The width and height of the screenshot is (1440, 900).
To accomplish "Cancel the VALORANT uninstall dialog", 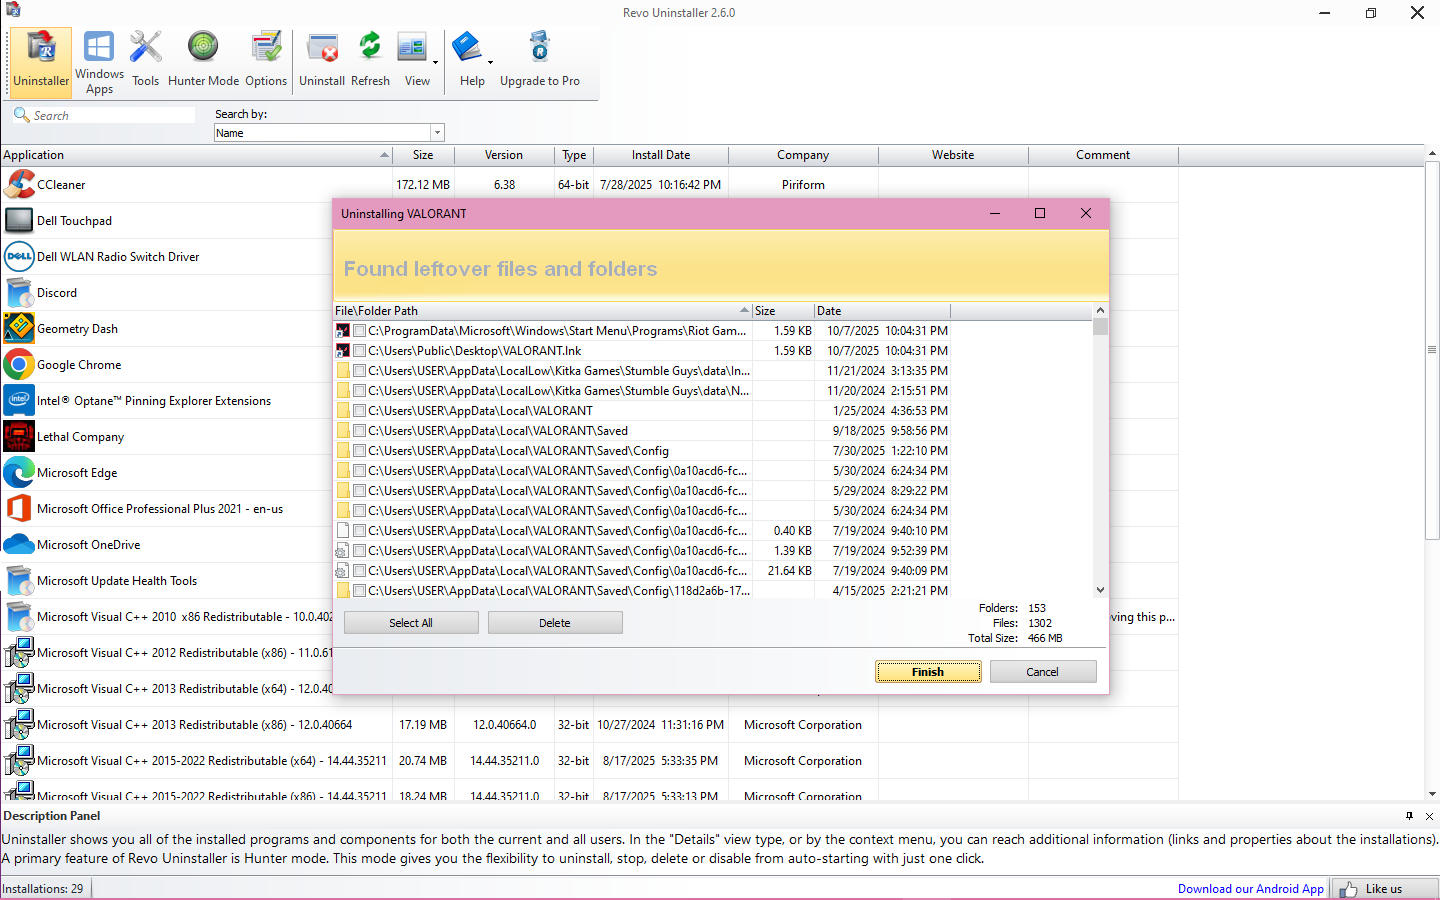I will (1042, 672).
